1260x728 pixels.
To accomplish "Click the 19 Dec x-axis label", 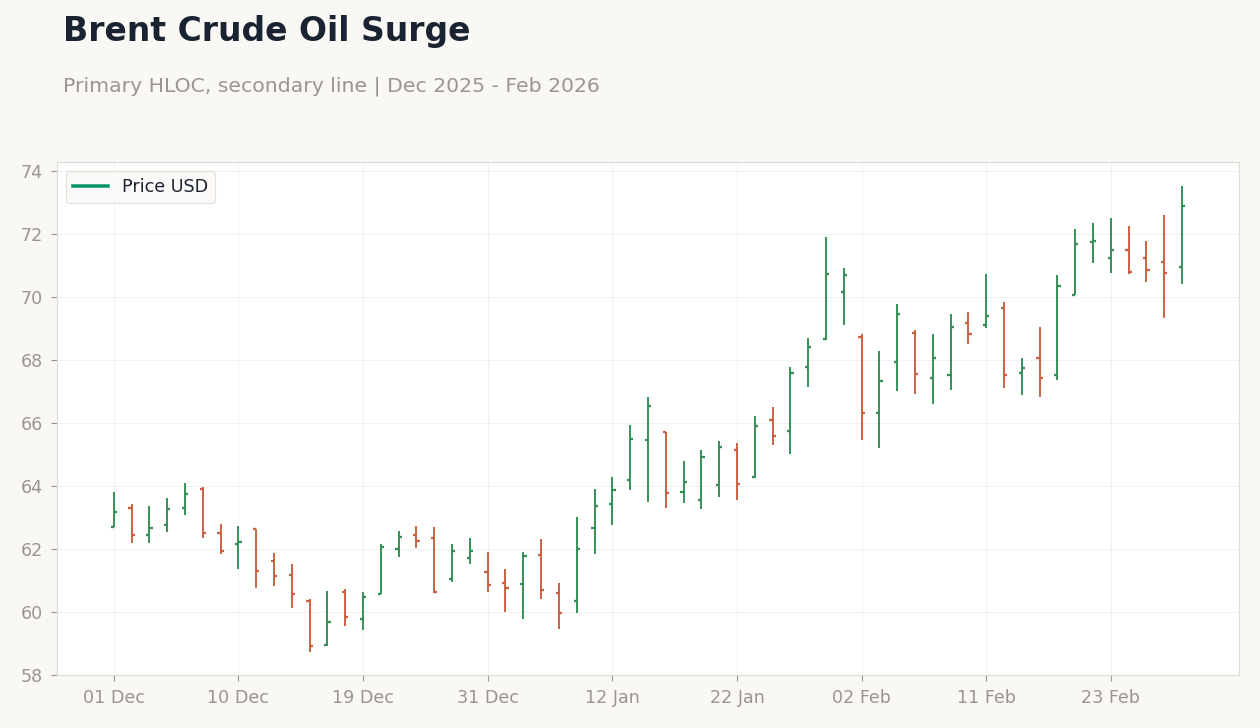I will 363,697.
